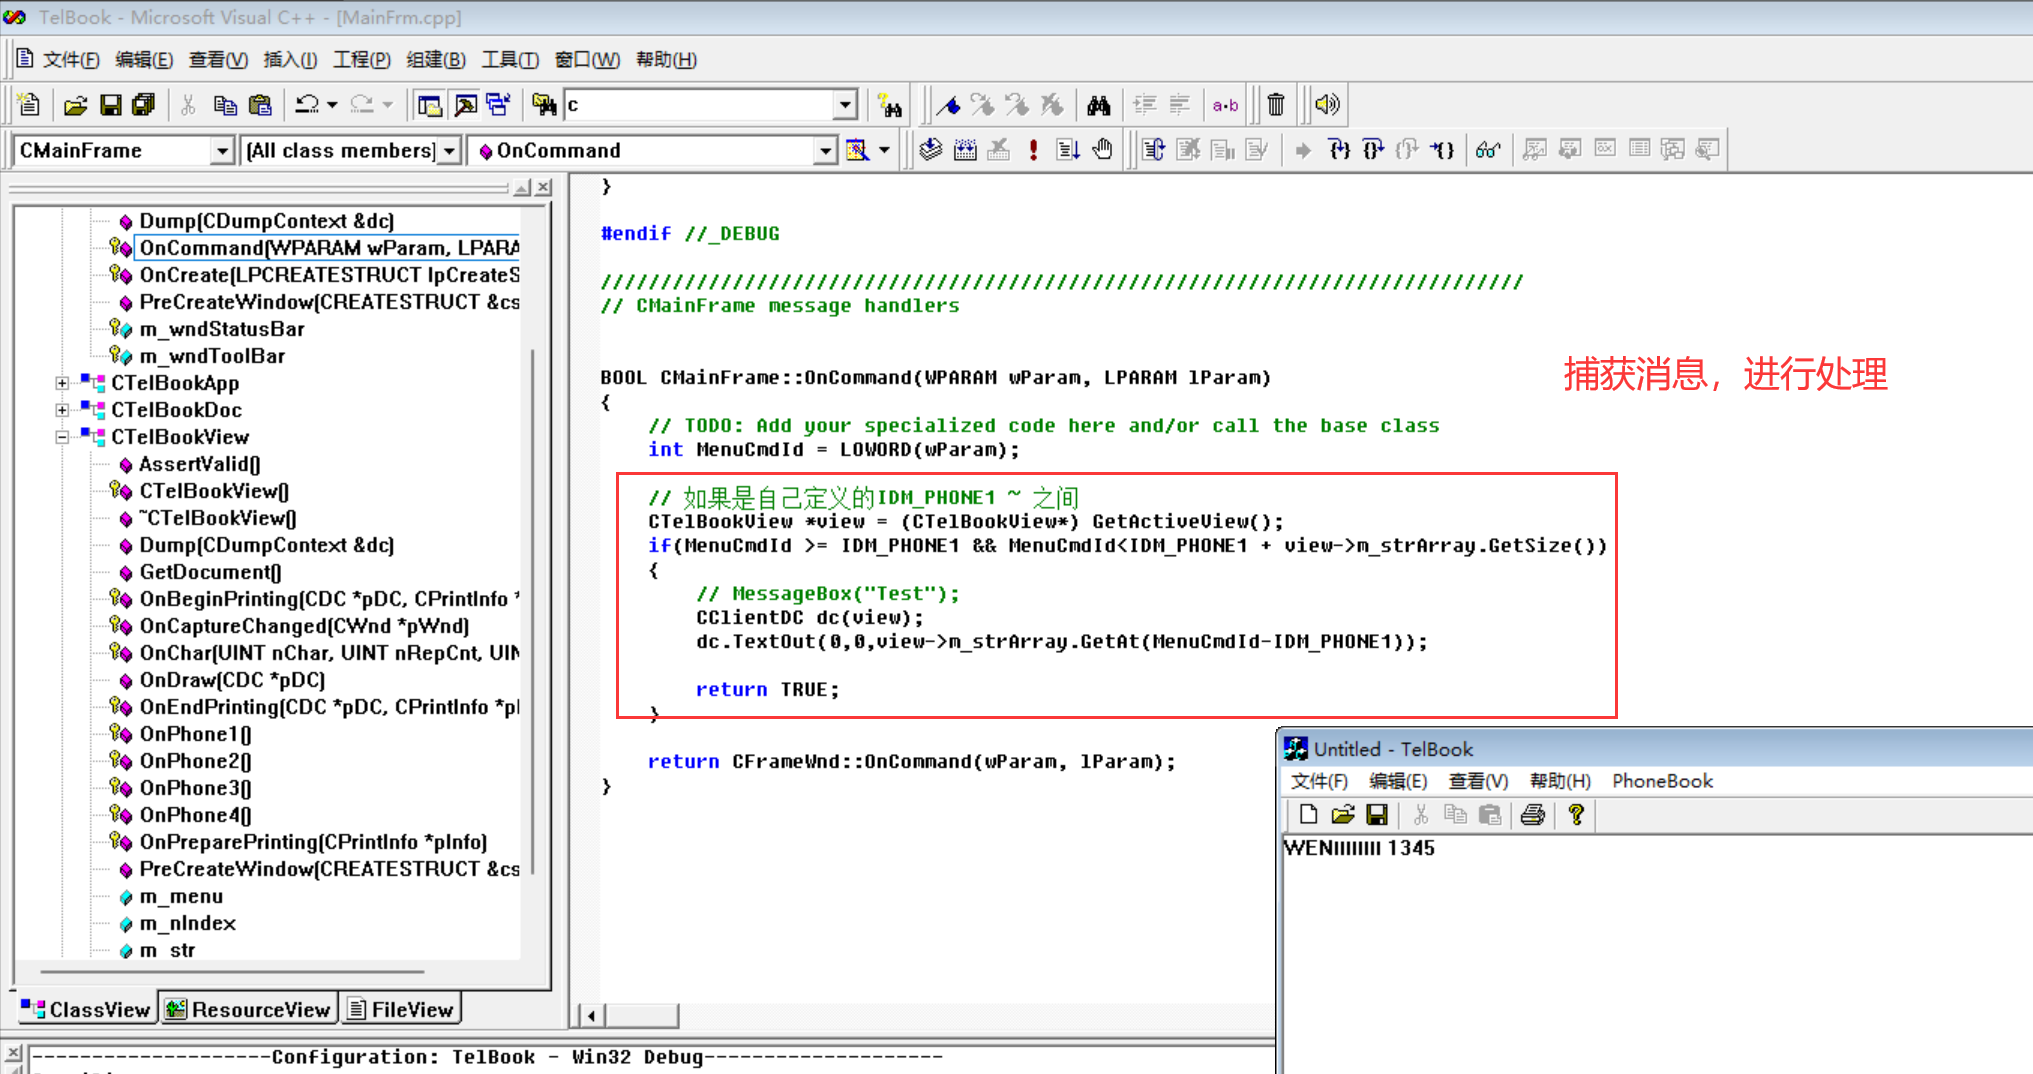Open the OnCommand member dropdown
The width and height of the screenshot is (2033, 1074).
click(825, 151)
